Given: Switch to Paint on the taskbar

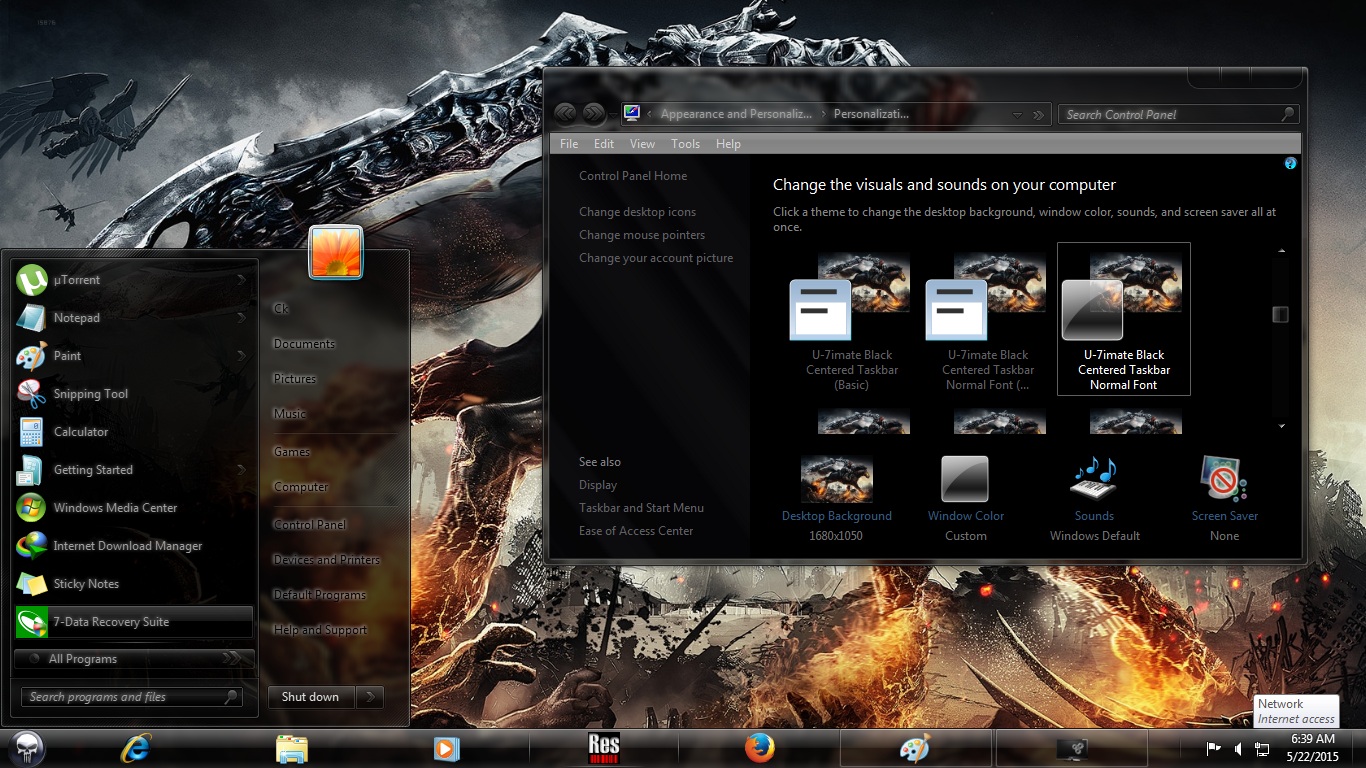Looking at the screenshot, I should [915, 748].
